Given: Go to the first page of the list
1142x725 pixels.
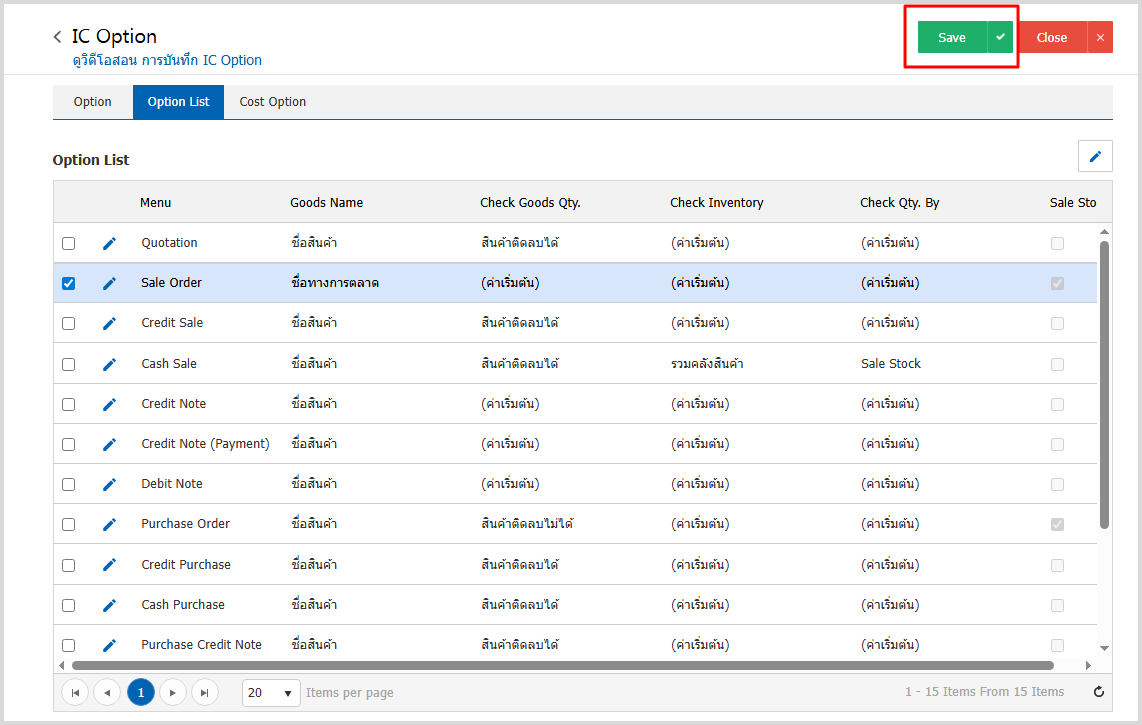Looking at the screenshot, I should pyautogui.click(x=75, y=692).
